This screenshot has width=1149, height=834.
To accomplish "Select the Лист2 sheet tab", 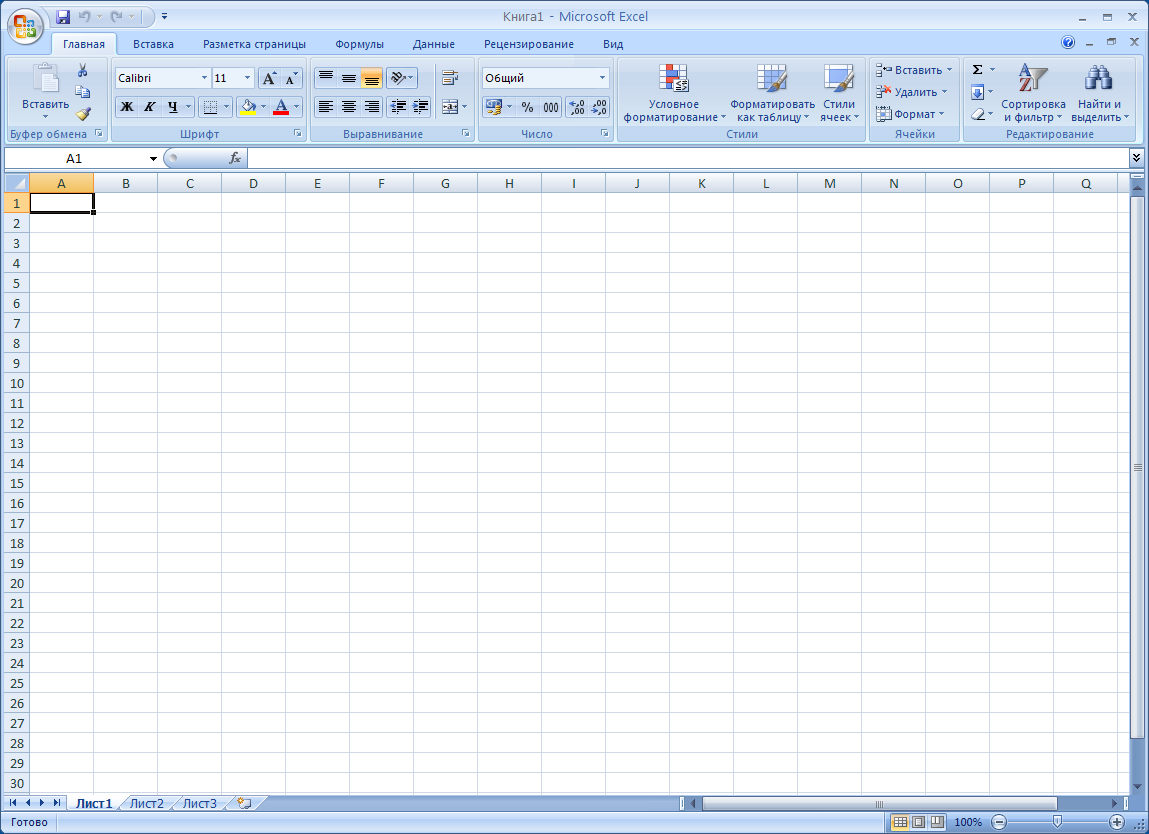I will 147,803.
